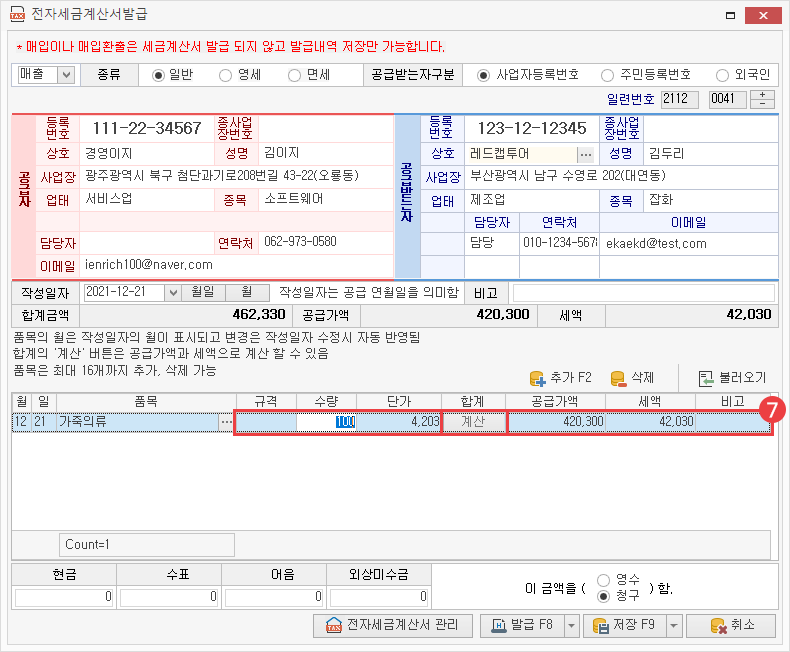Screen dimensions: 790x652
Task: Click recipient registration number 123-12-12345
Action: (x=532, y=128)
